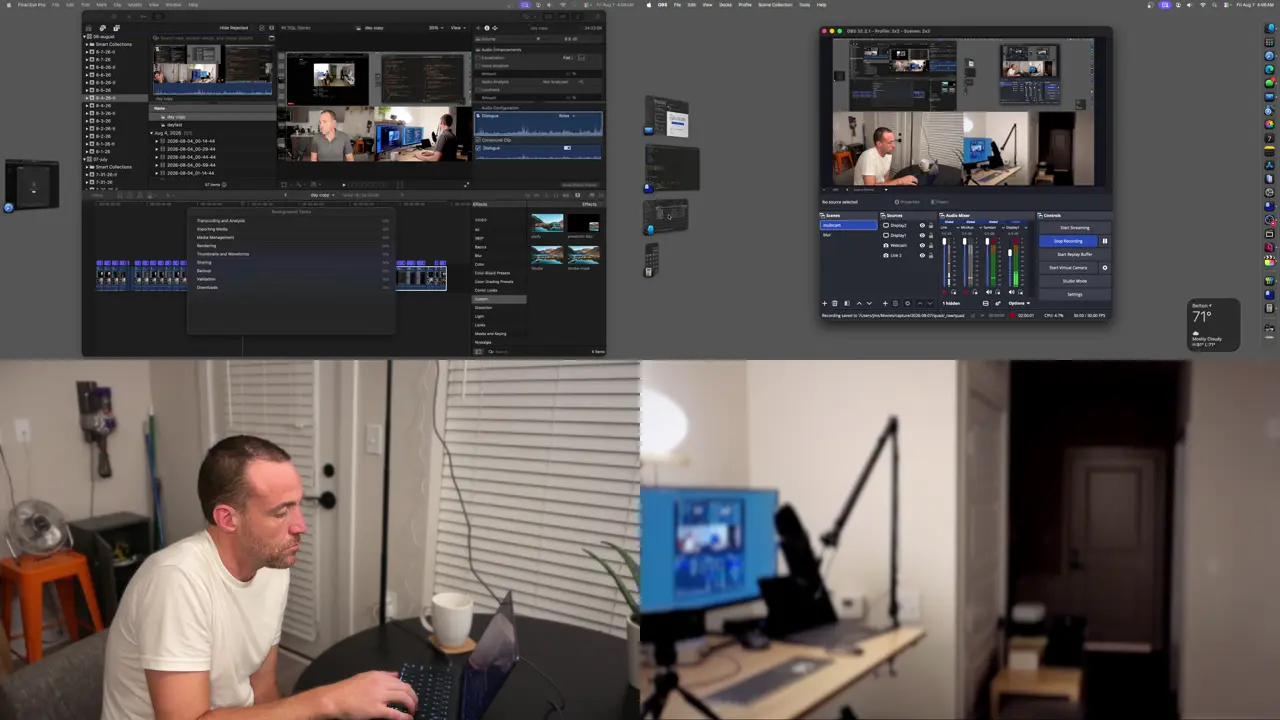Screen dimensions: 1280x720
Task: Select the blur scene in OBS Scenes
Action: (x=849, y=234)
